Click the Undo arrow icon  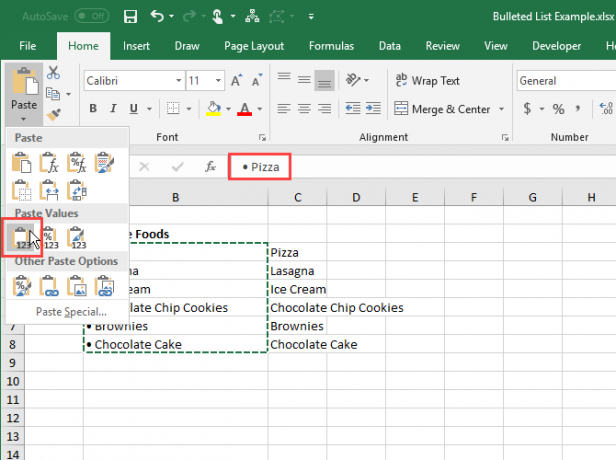(157, 16)
